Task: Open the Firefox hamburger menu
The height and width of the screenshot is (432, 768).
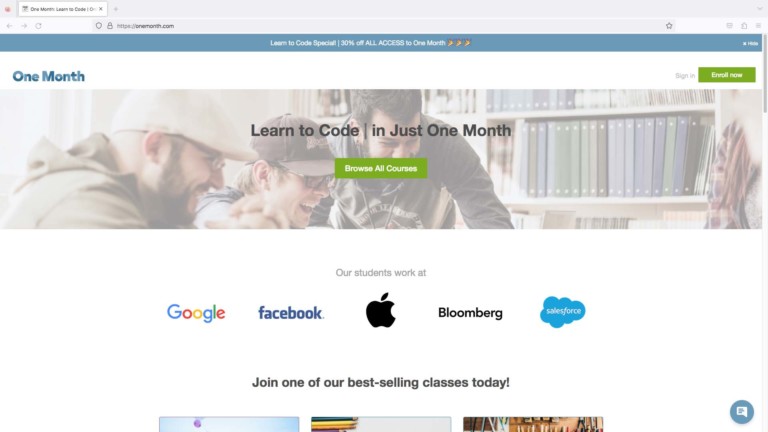Action: pos(758,26)
